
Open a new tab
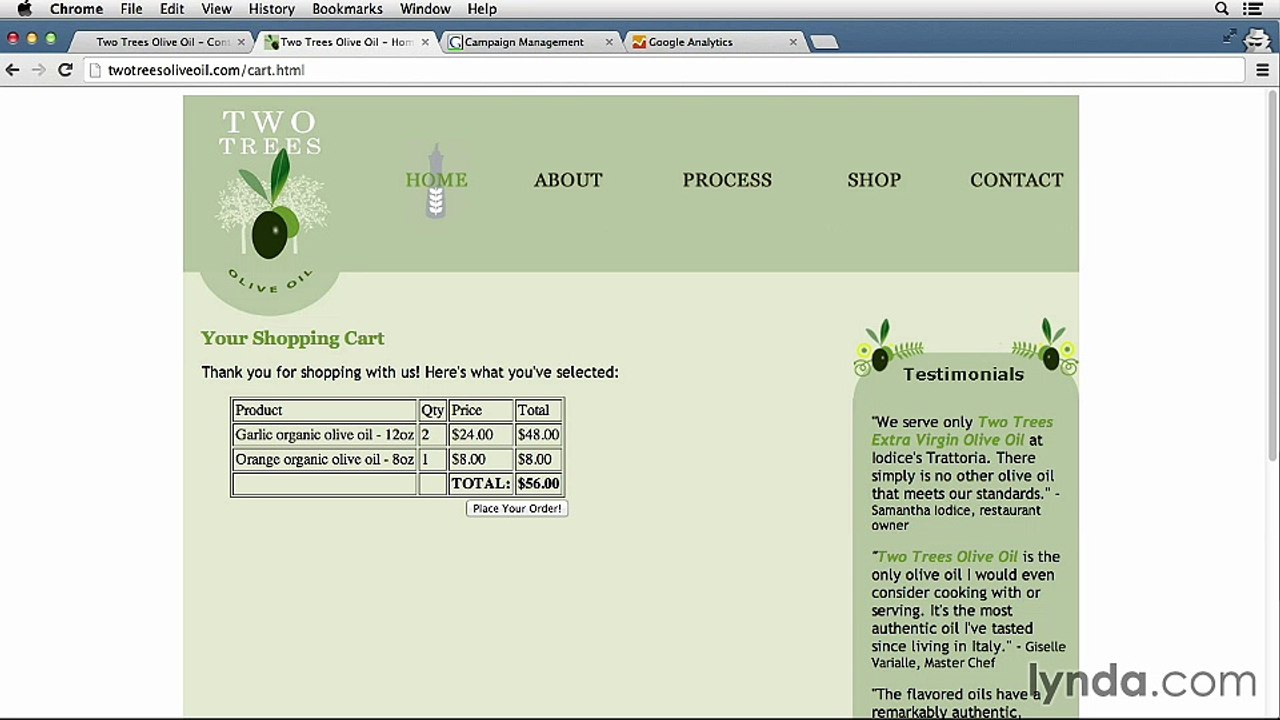[824, 42]
